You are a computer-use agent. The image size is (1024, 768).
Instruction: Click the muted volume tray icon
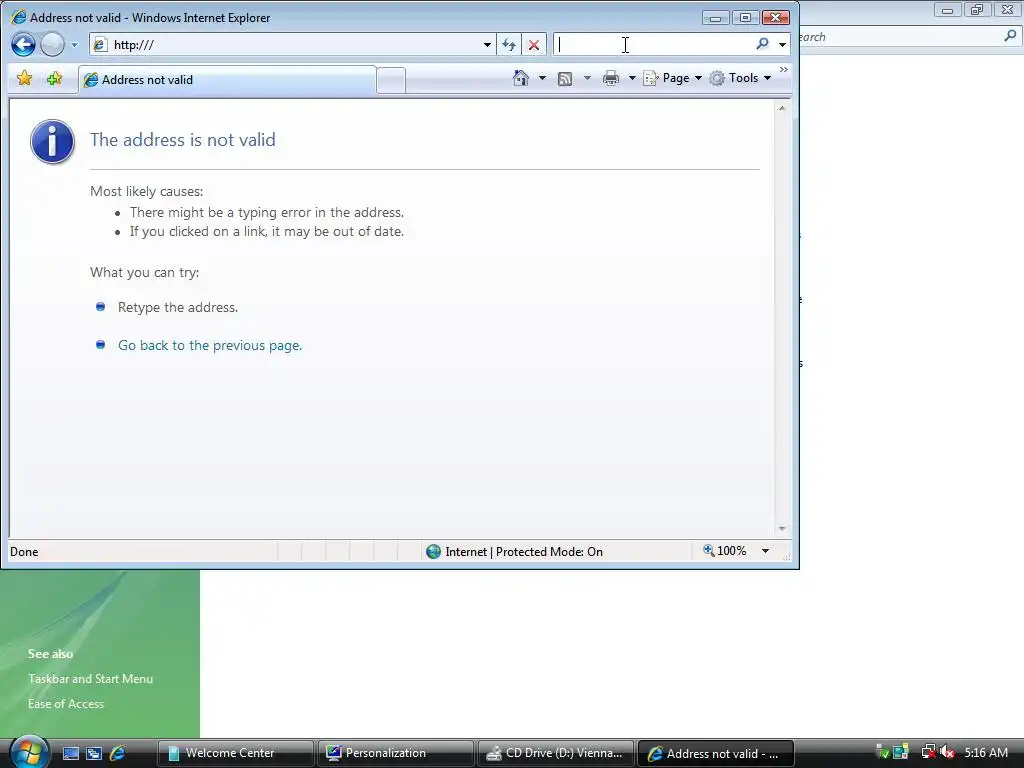948,752
